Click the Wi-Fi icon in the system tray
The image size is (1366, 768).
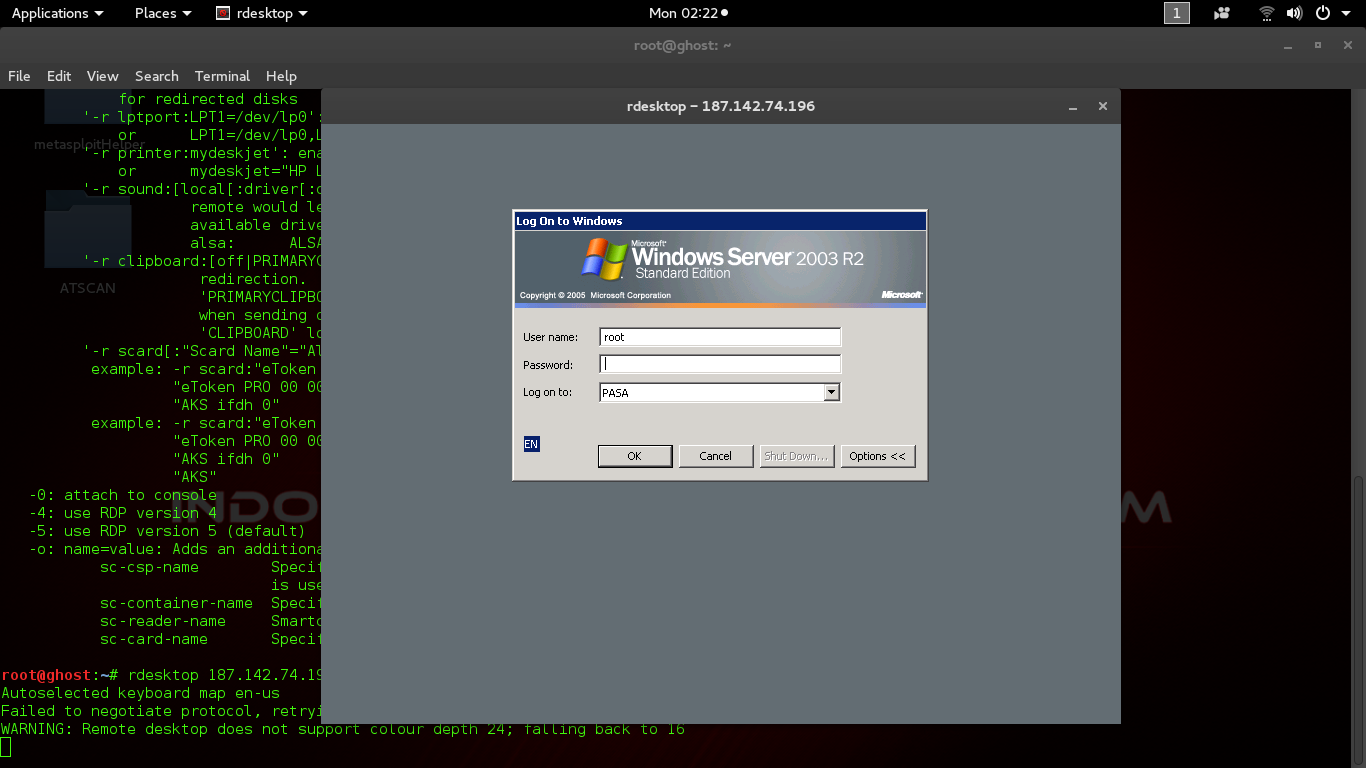tap(1265, 13)
